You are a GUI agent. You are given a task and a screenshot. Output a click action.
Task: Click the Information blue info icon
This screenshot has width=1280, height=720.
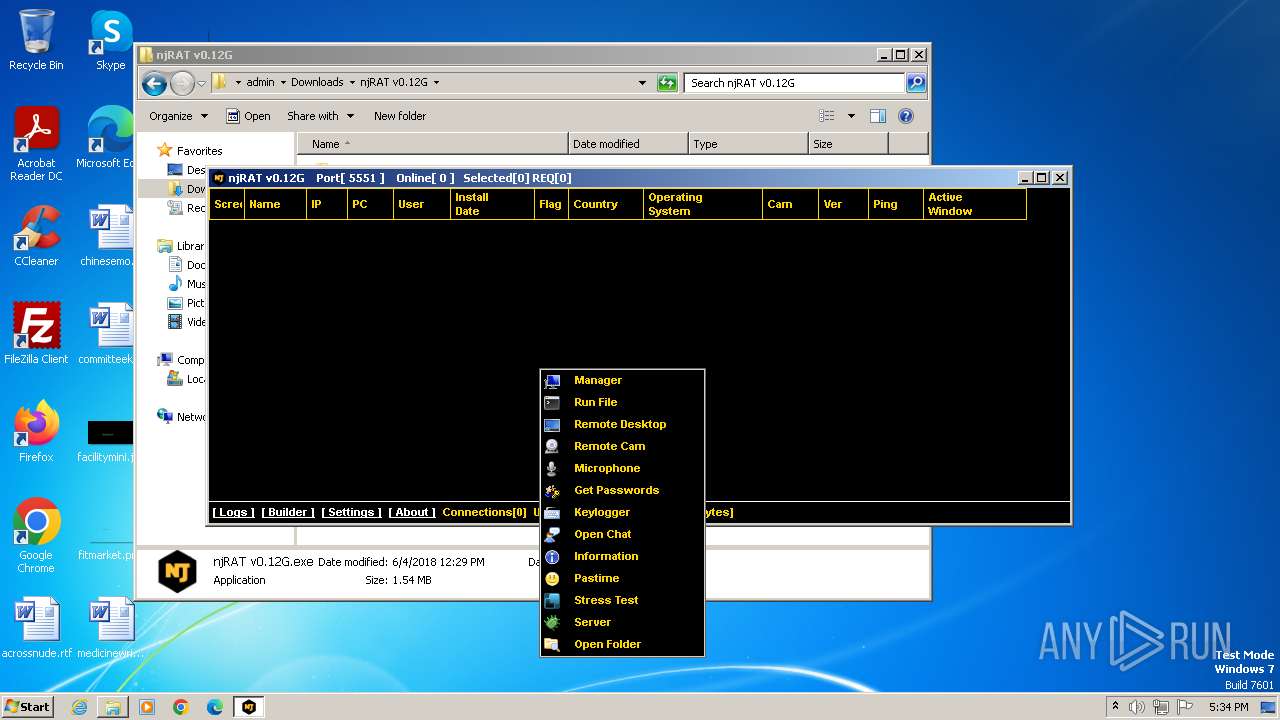(x=552, y=556)
